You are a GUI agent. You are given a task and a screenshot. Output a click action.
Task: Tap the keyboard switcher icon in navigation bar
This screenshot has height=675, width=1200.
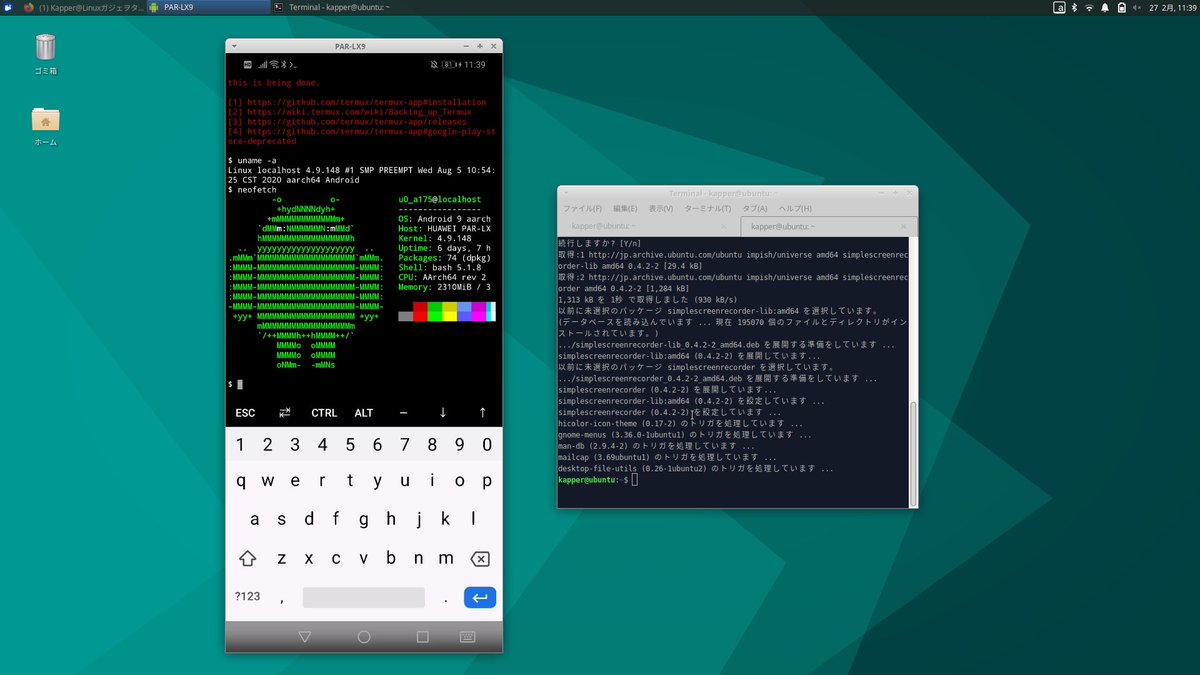467,636
